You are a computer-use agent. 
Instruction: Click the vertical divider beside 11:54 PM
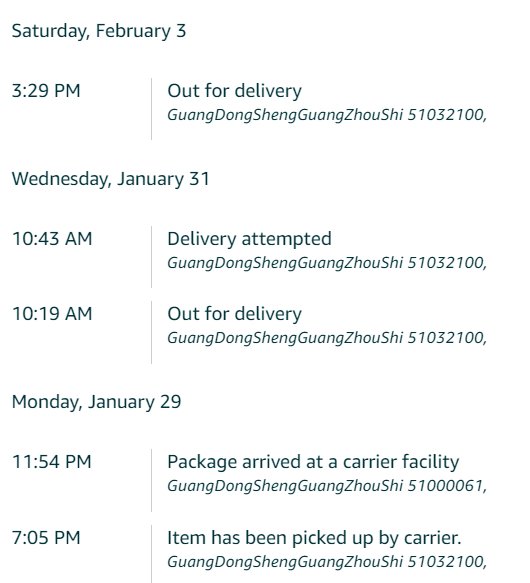[151, 480]
